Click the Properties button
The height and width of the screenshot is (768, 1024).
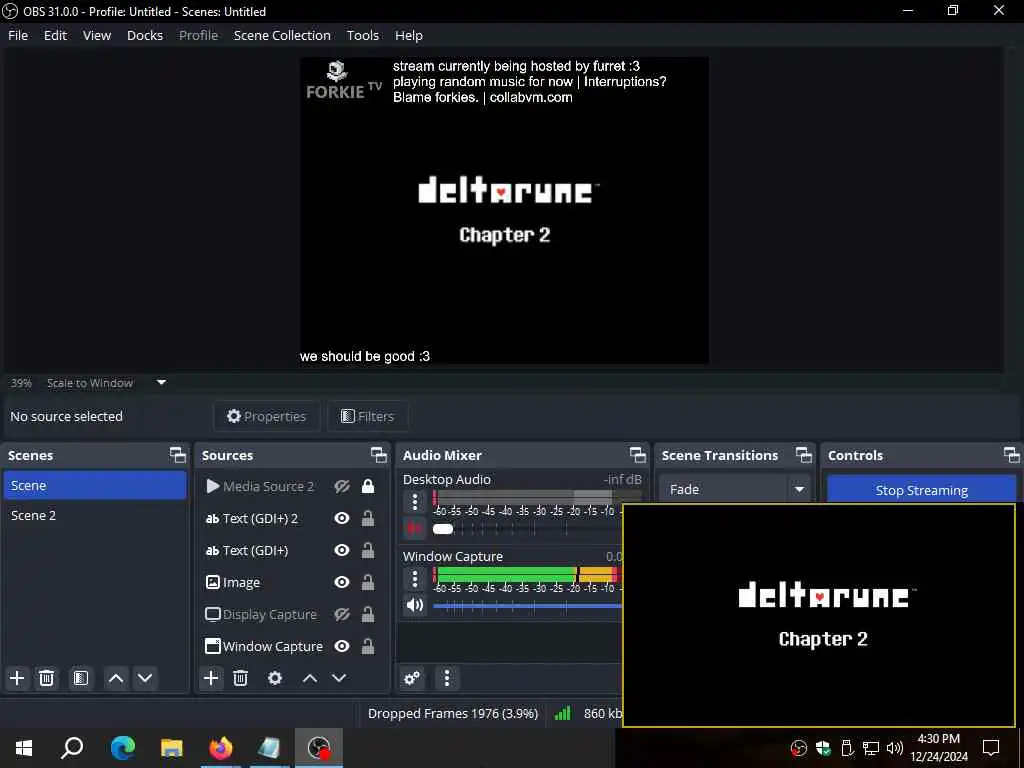(x=266, y=416)
